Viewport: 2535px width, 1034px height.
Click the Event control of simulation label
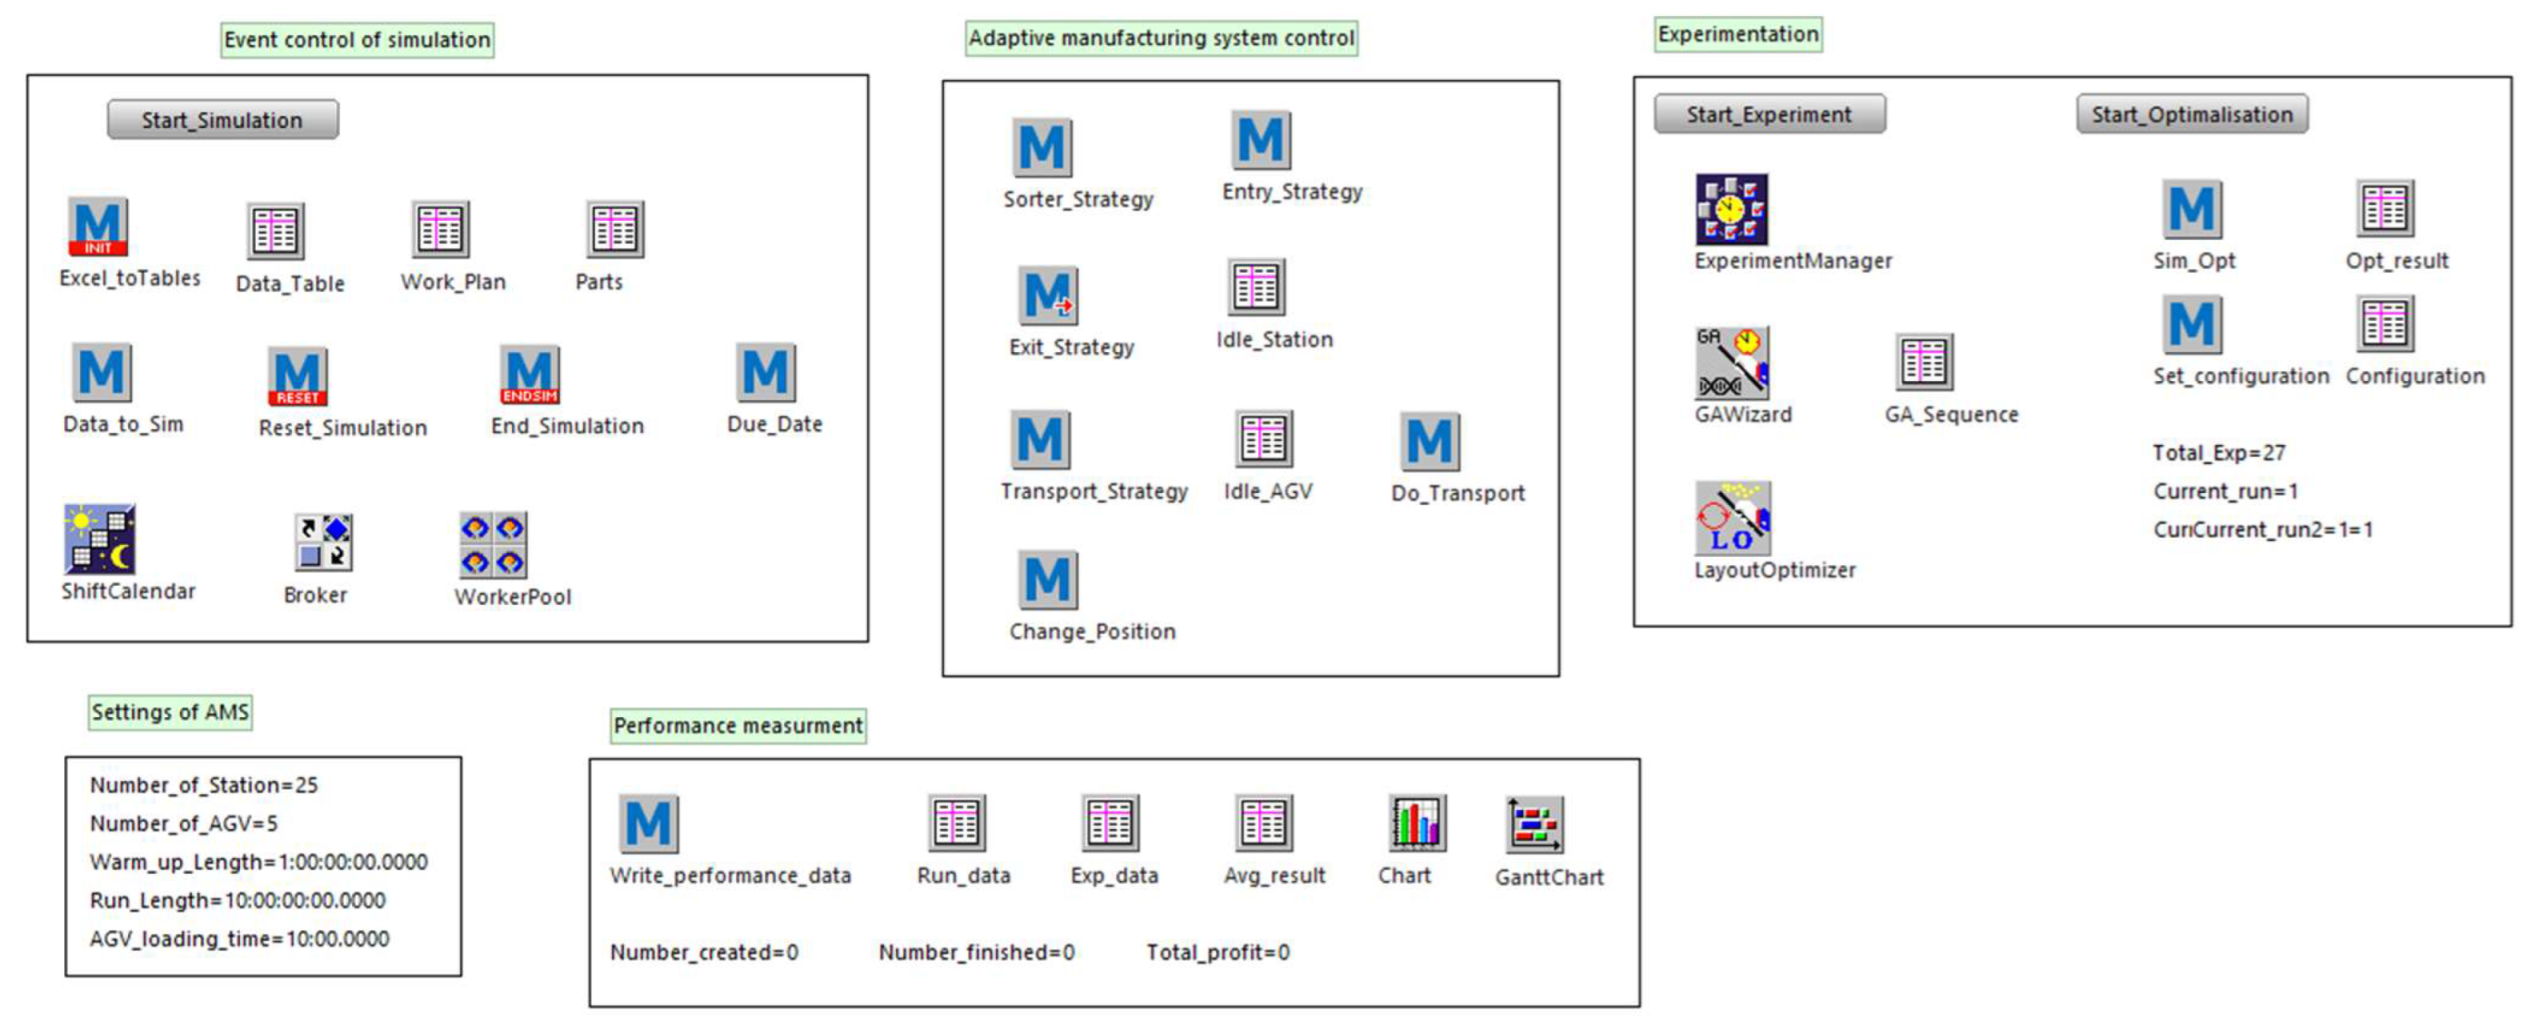[x=357, y=40]
